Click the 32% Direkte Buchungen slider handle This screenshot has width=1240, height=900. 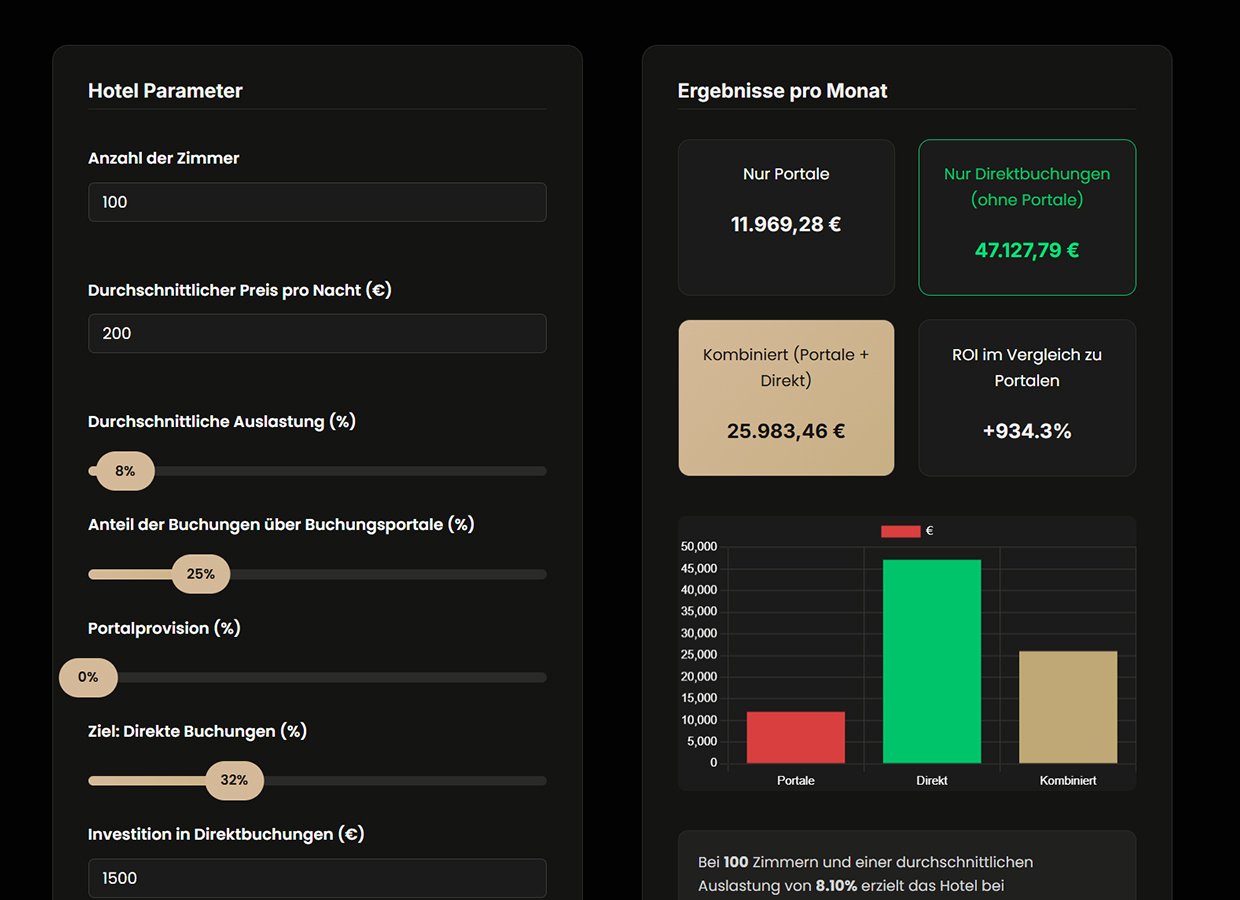click(x=234, y=780)
